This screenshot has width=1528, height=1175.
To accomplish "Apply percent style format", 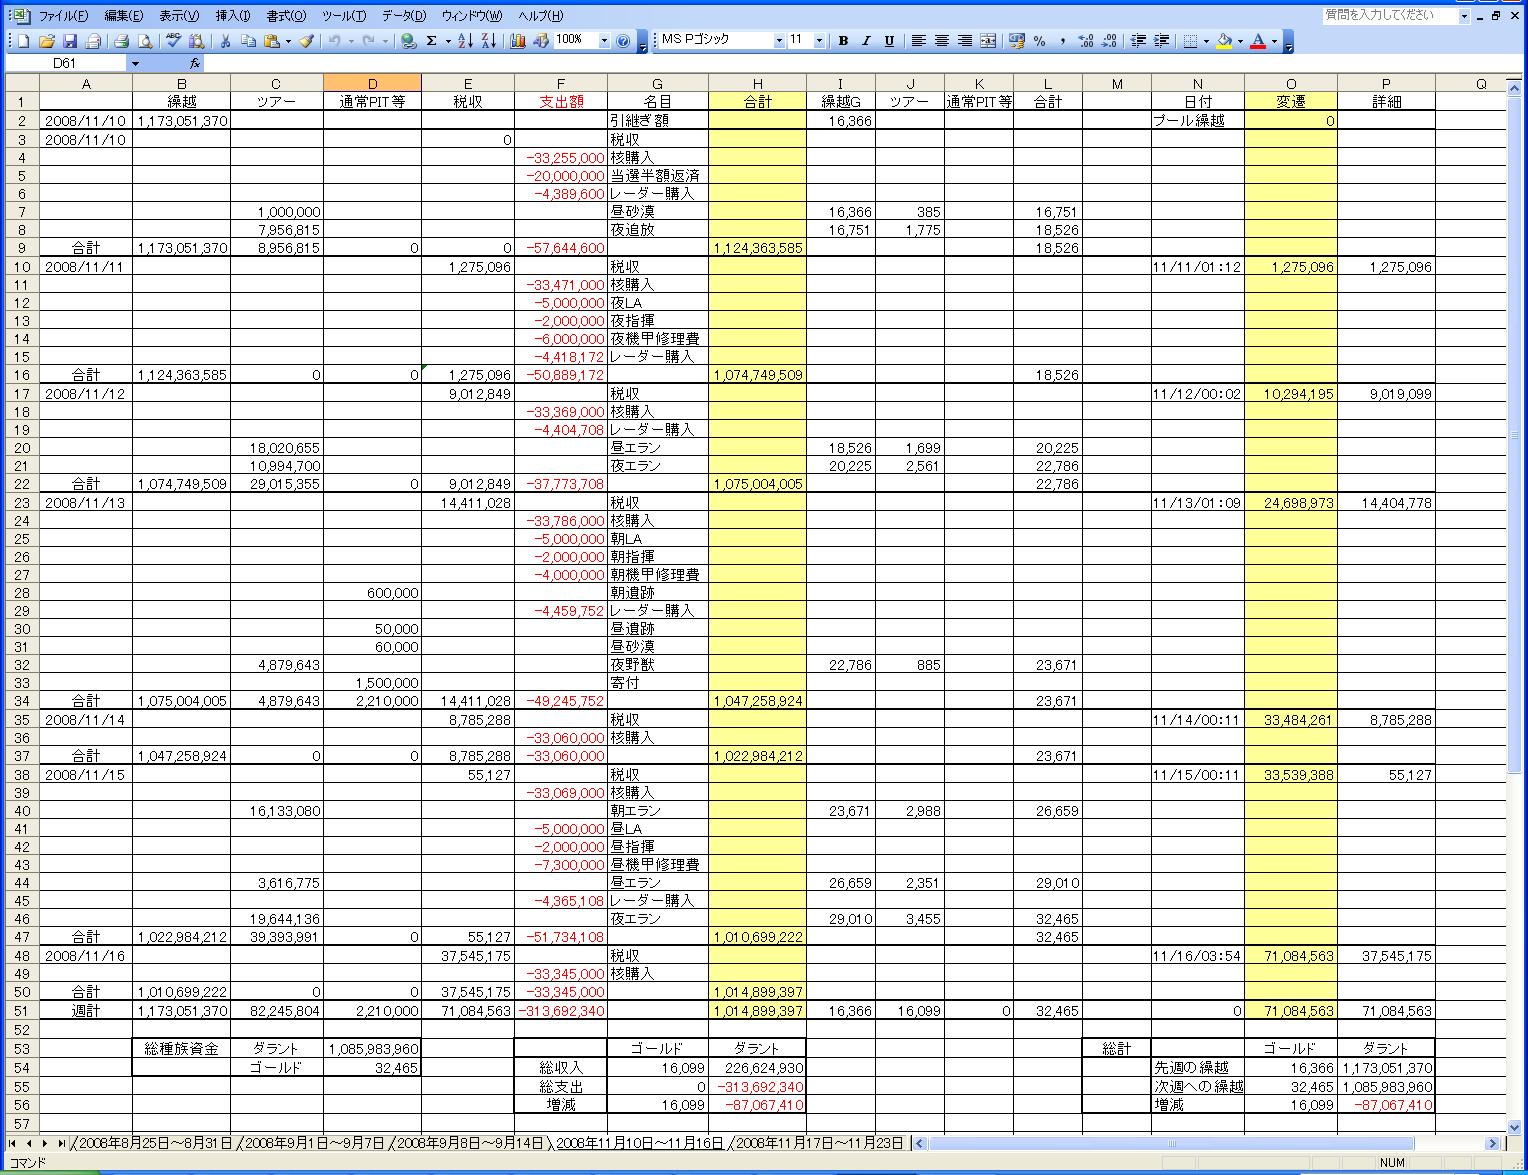I will coord(1040,41).
